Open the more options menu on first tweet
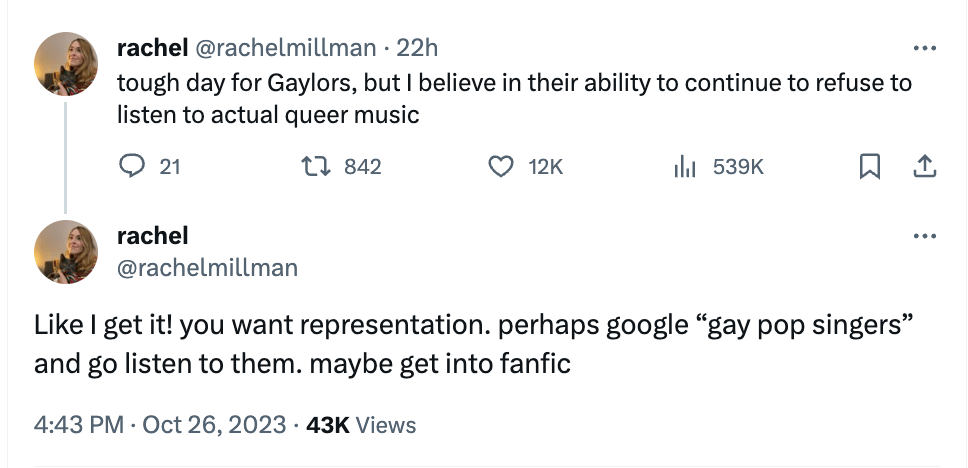This screenshot has width=968, height=468. coord(925,48)
